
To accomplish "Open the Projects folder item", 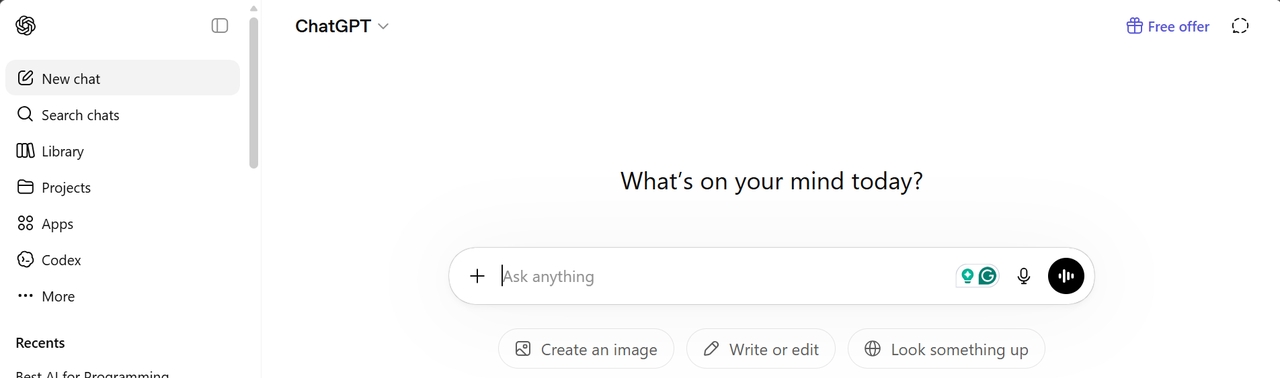I will click(123, 187).
